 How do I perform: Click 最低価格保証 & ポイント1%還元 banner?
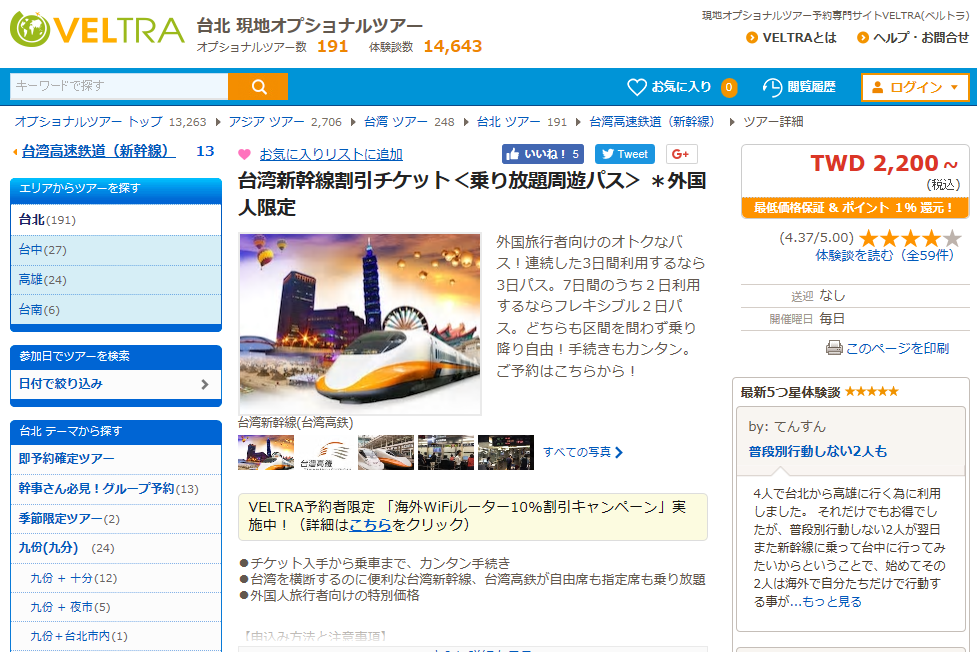tap(855, 208)
